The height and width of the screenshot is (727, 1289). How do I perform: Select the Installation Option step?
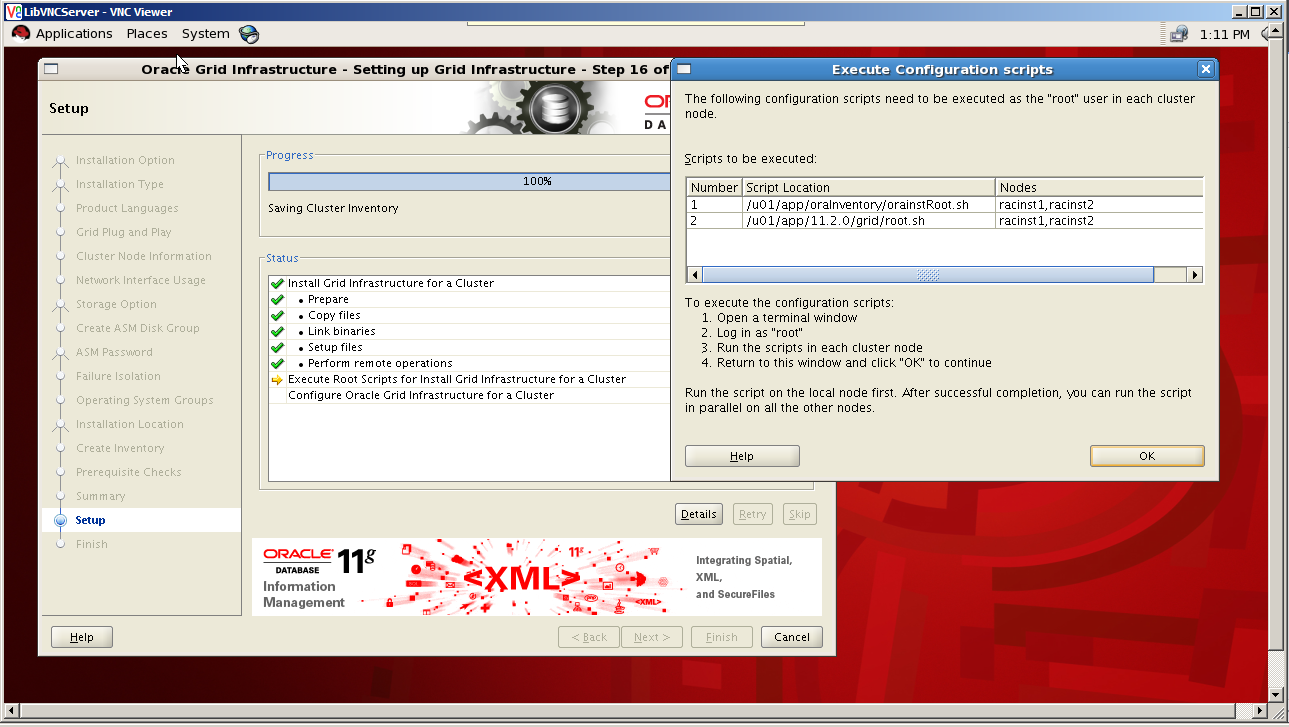(x=125, y=160)
